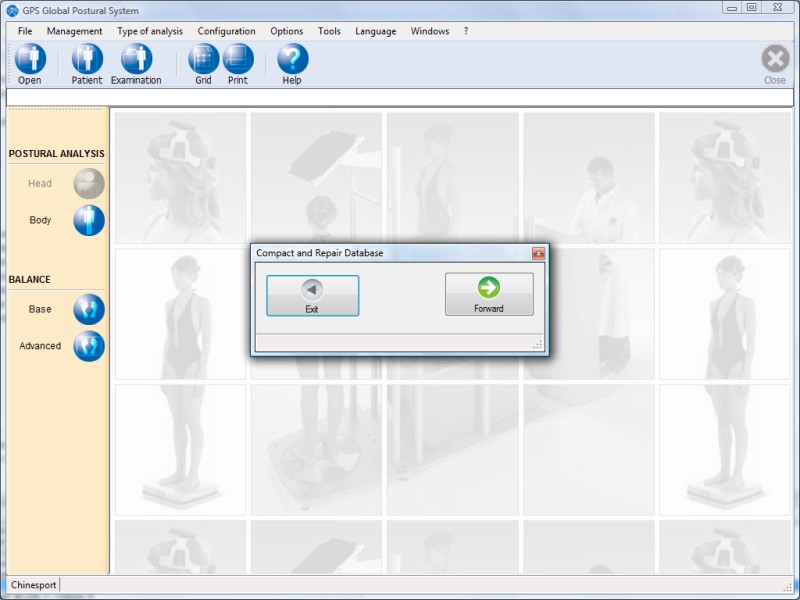Click the grey Close icon in toolbar
Image resolution: width=800 pixels, height=600 pixels.
776,59
